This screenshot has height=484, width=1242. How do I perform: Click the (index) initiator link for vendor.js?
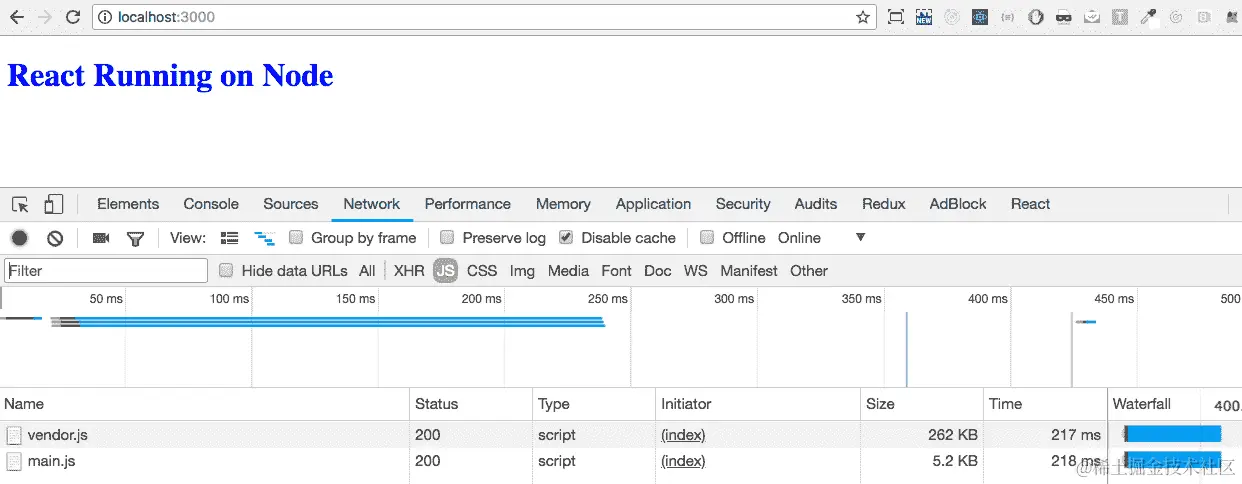click(683, 435)
